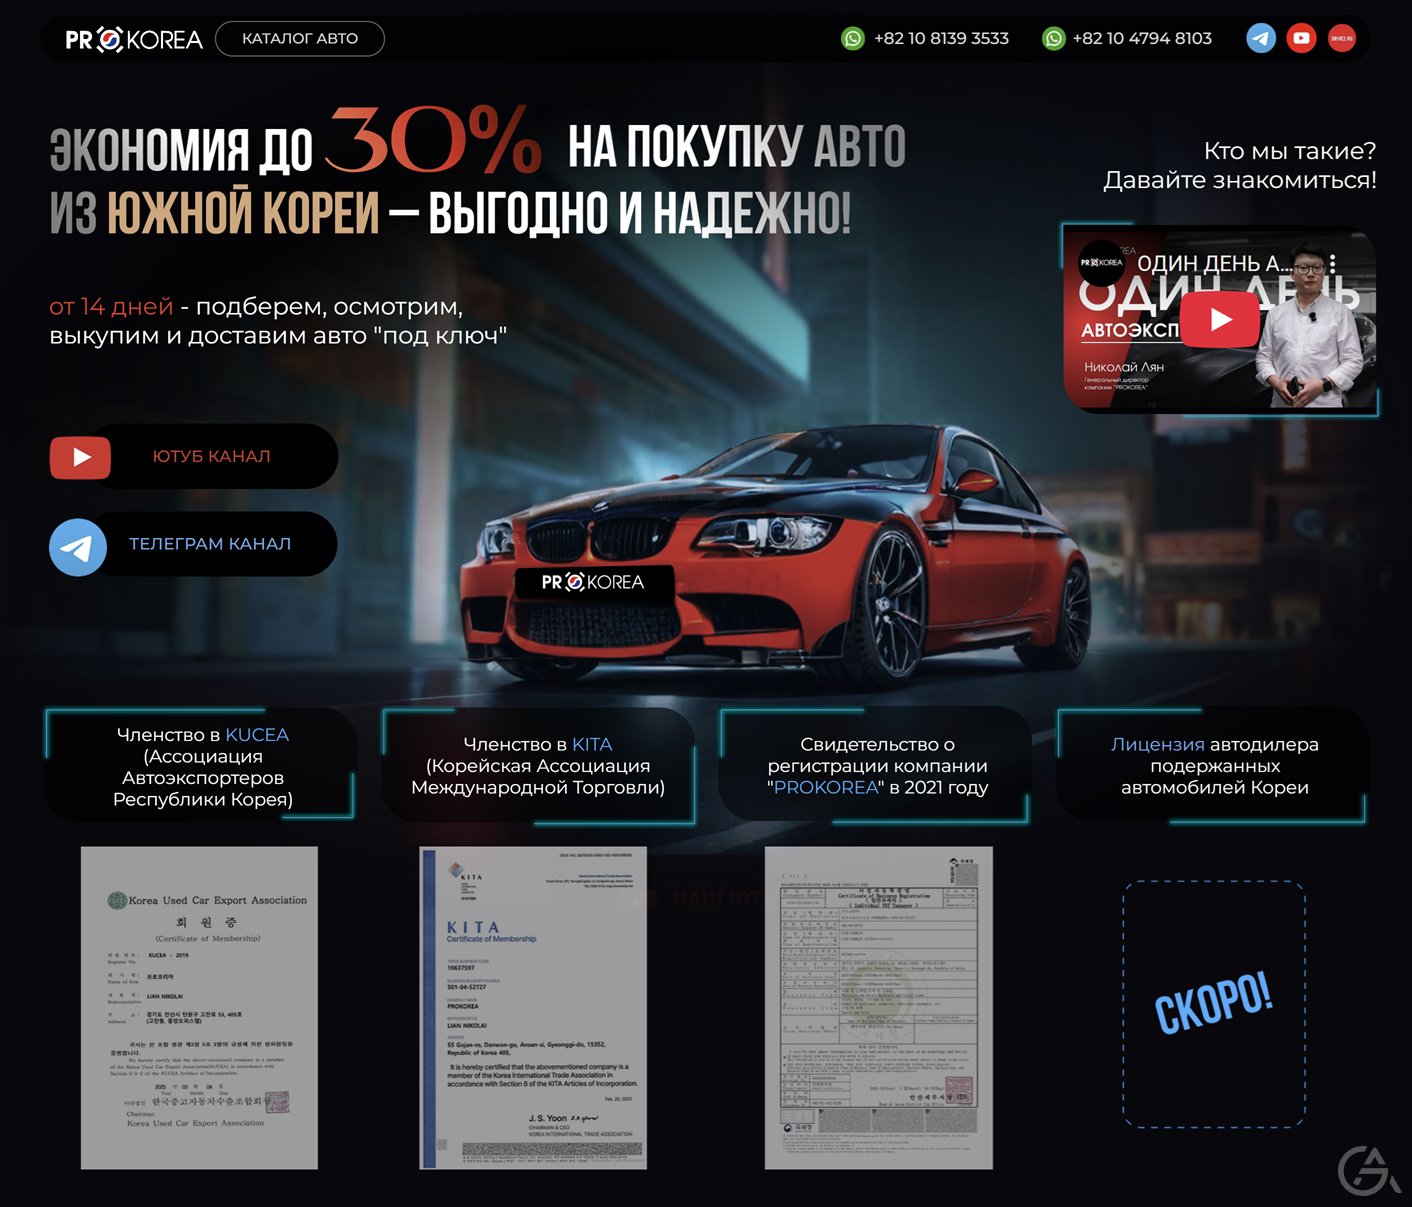The image size is (1412, 1207).
Task: Click the Николай Лян caption in the video
Action: click(1124, 367)
